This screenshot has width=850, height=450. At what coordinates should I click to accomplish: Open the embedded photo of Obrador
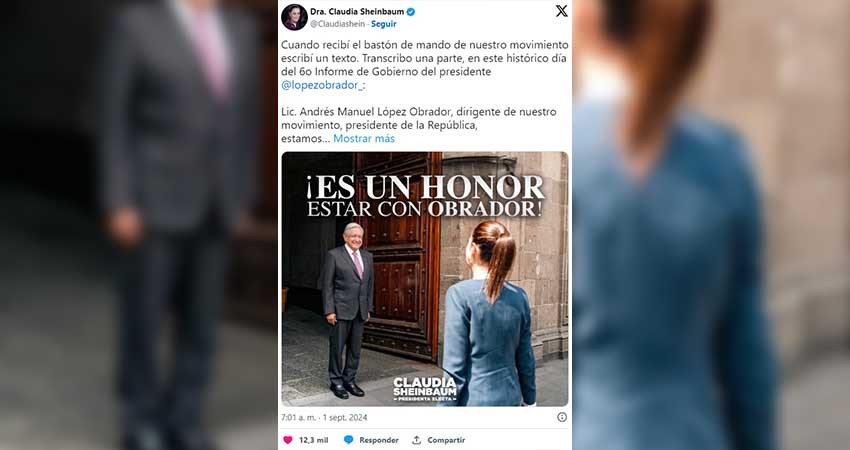[425, 279]
